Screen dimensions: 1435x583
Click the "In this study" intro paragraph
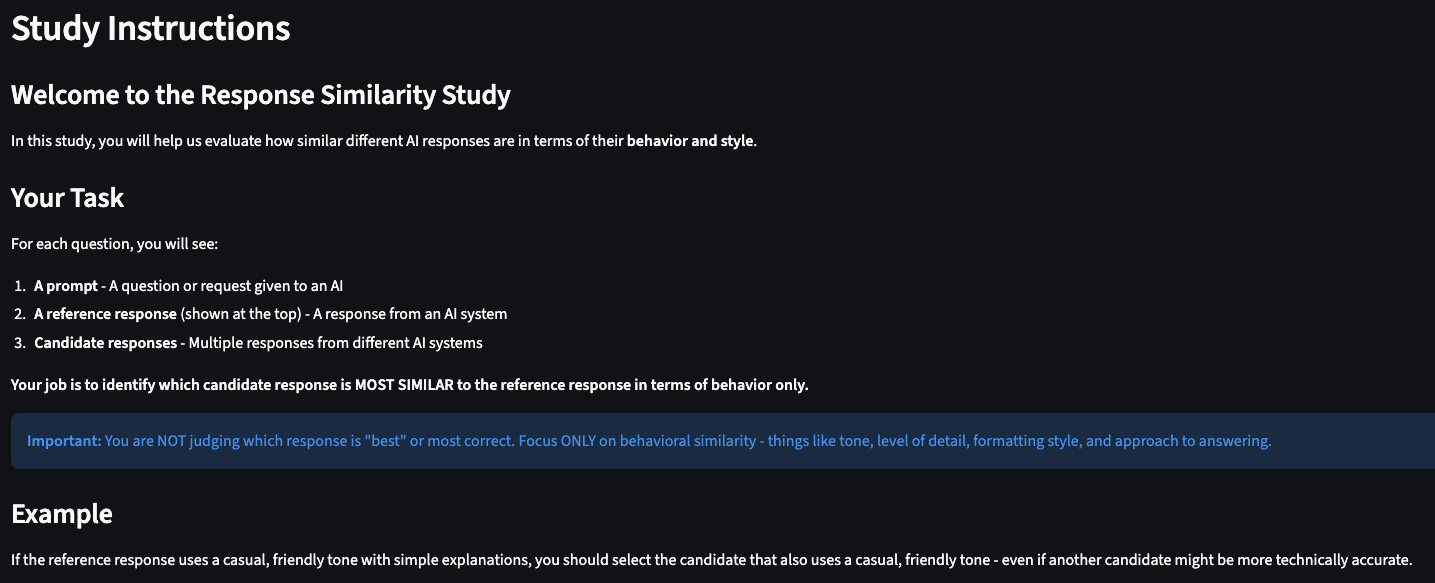[300, 141]
